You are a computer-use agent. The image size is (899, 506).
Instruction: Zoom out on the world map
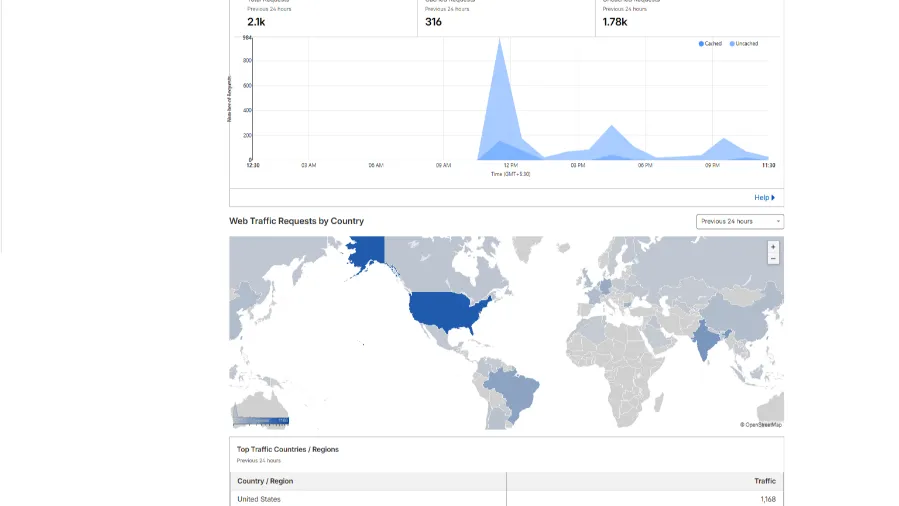point(773,258)
